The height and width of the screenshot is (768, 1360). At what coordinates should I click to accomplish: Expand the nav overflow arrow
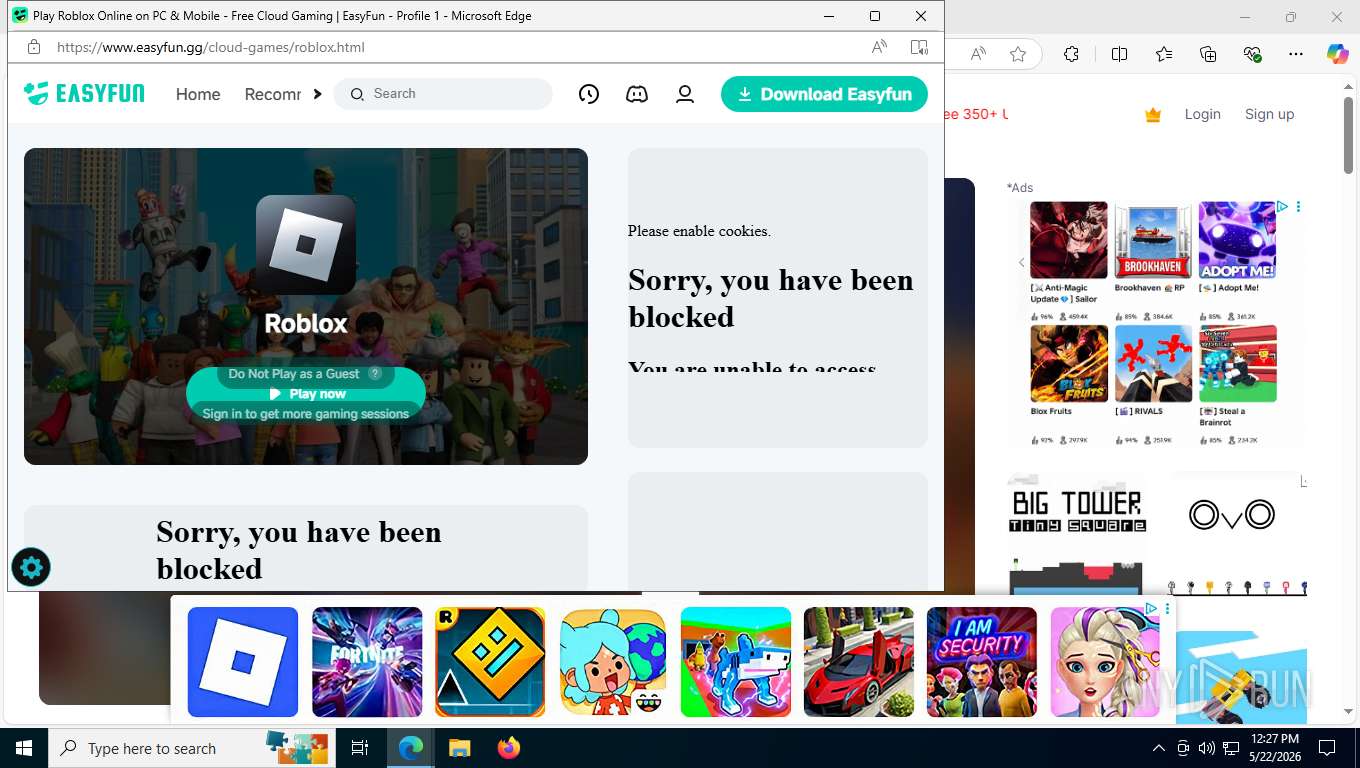pyautogui.click(x=317, y=94)
